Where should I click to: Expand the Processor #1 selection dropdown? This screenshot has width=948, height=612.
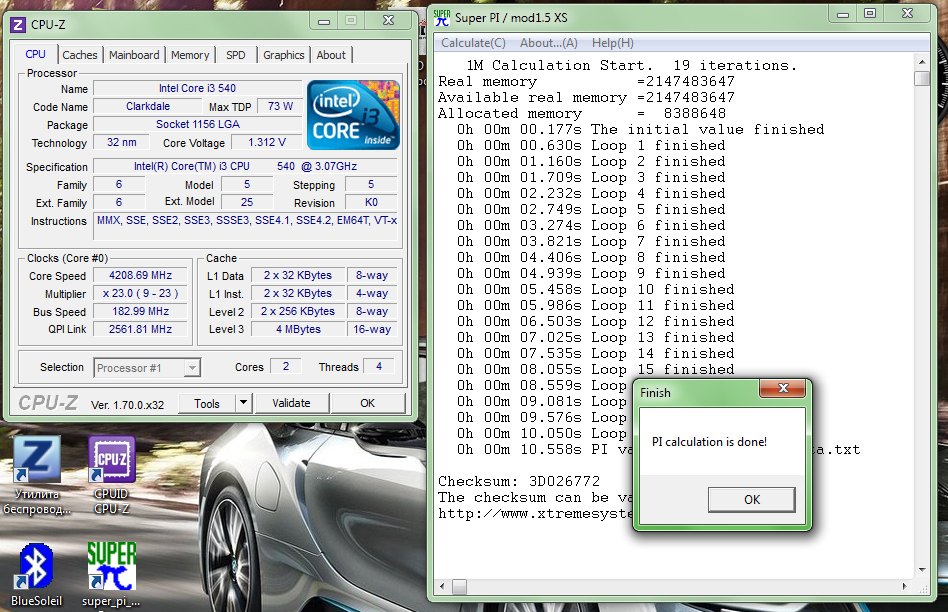click(x=192, y=368)
